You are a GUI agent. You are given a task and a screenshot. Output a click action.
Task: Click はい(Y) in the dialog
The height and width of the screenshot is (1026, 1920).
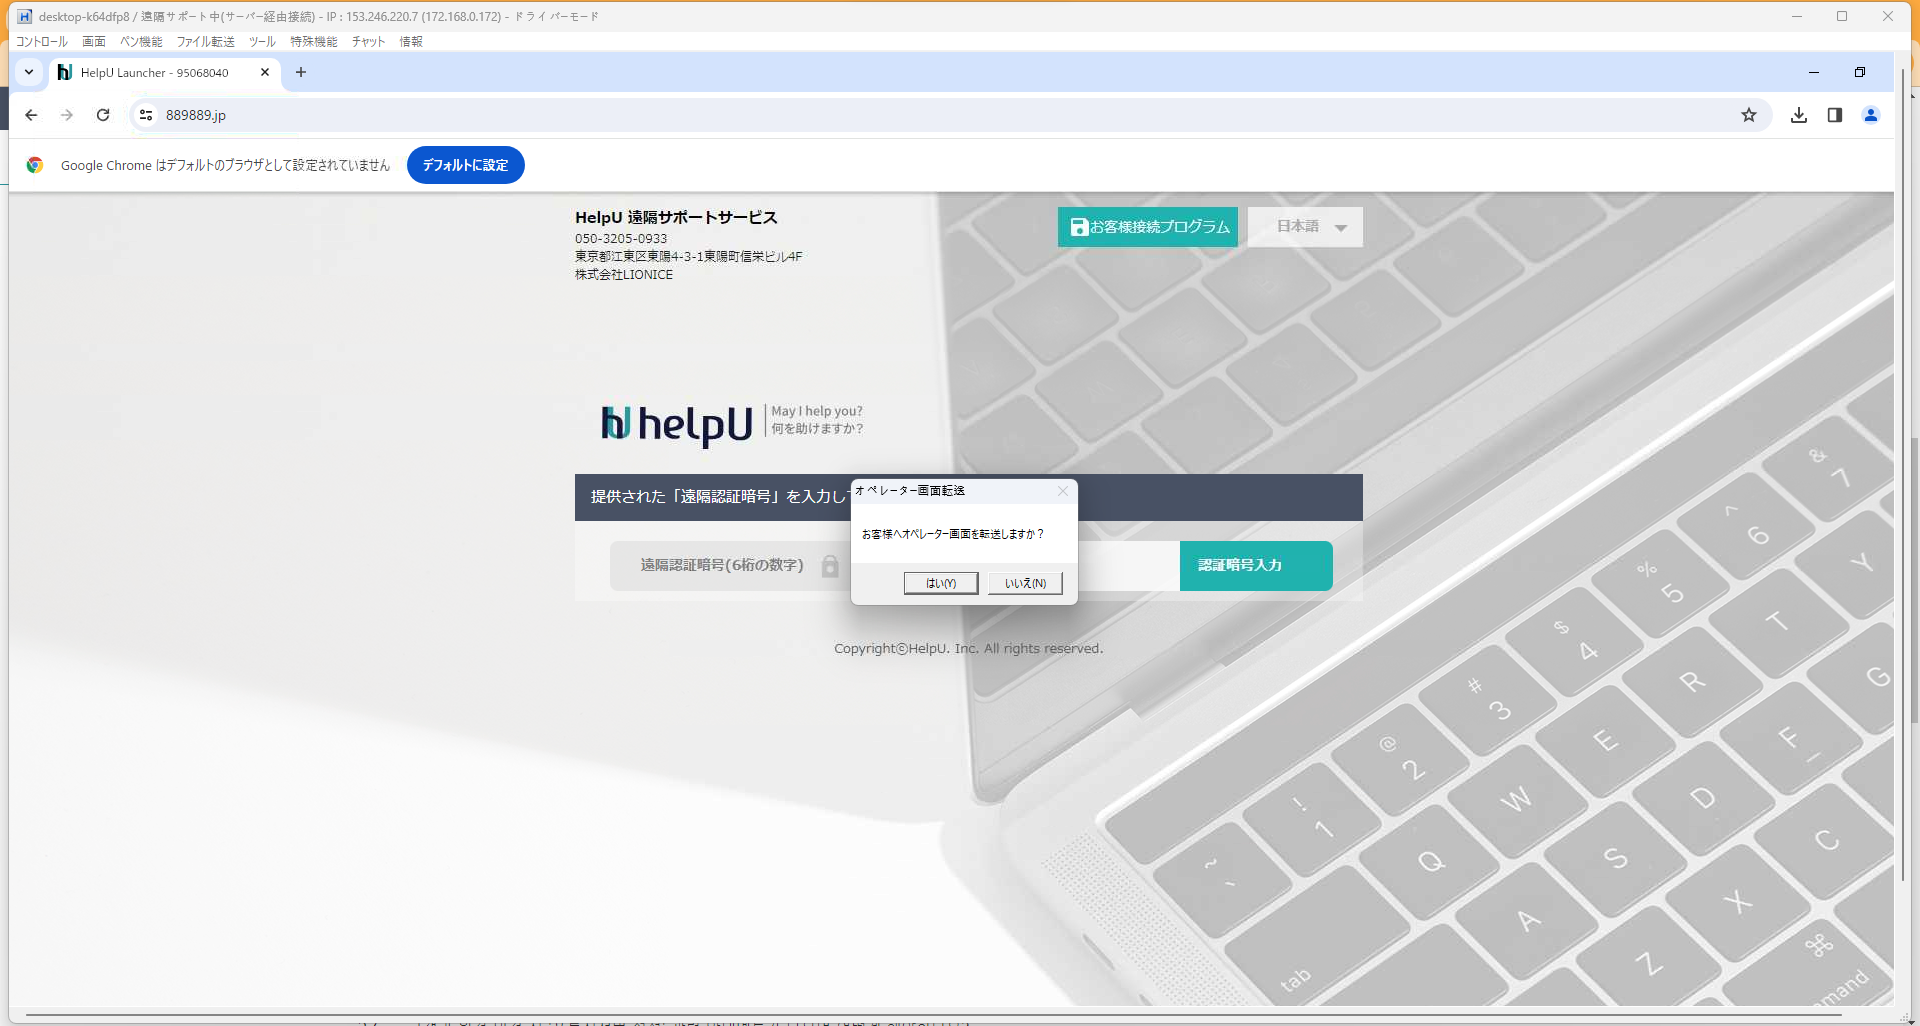941,583
